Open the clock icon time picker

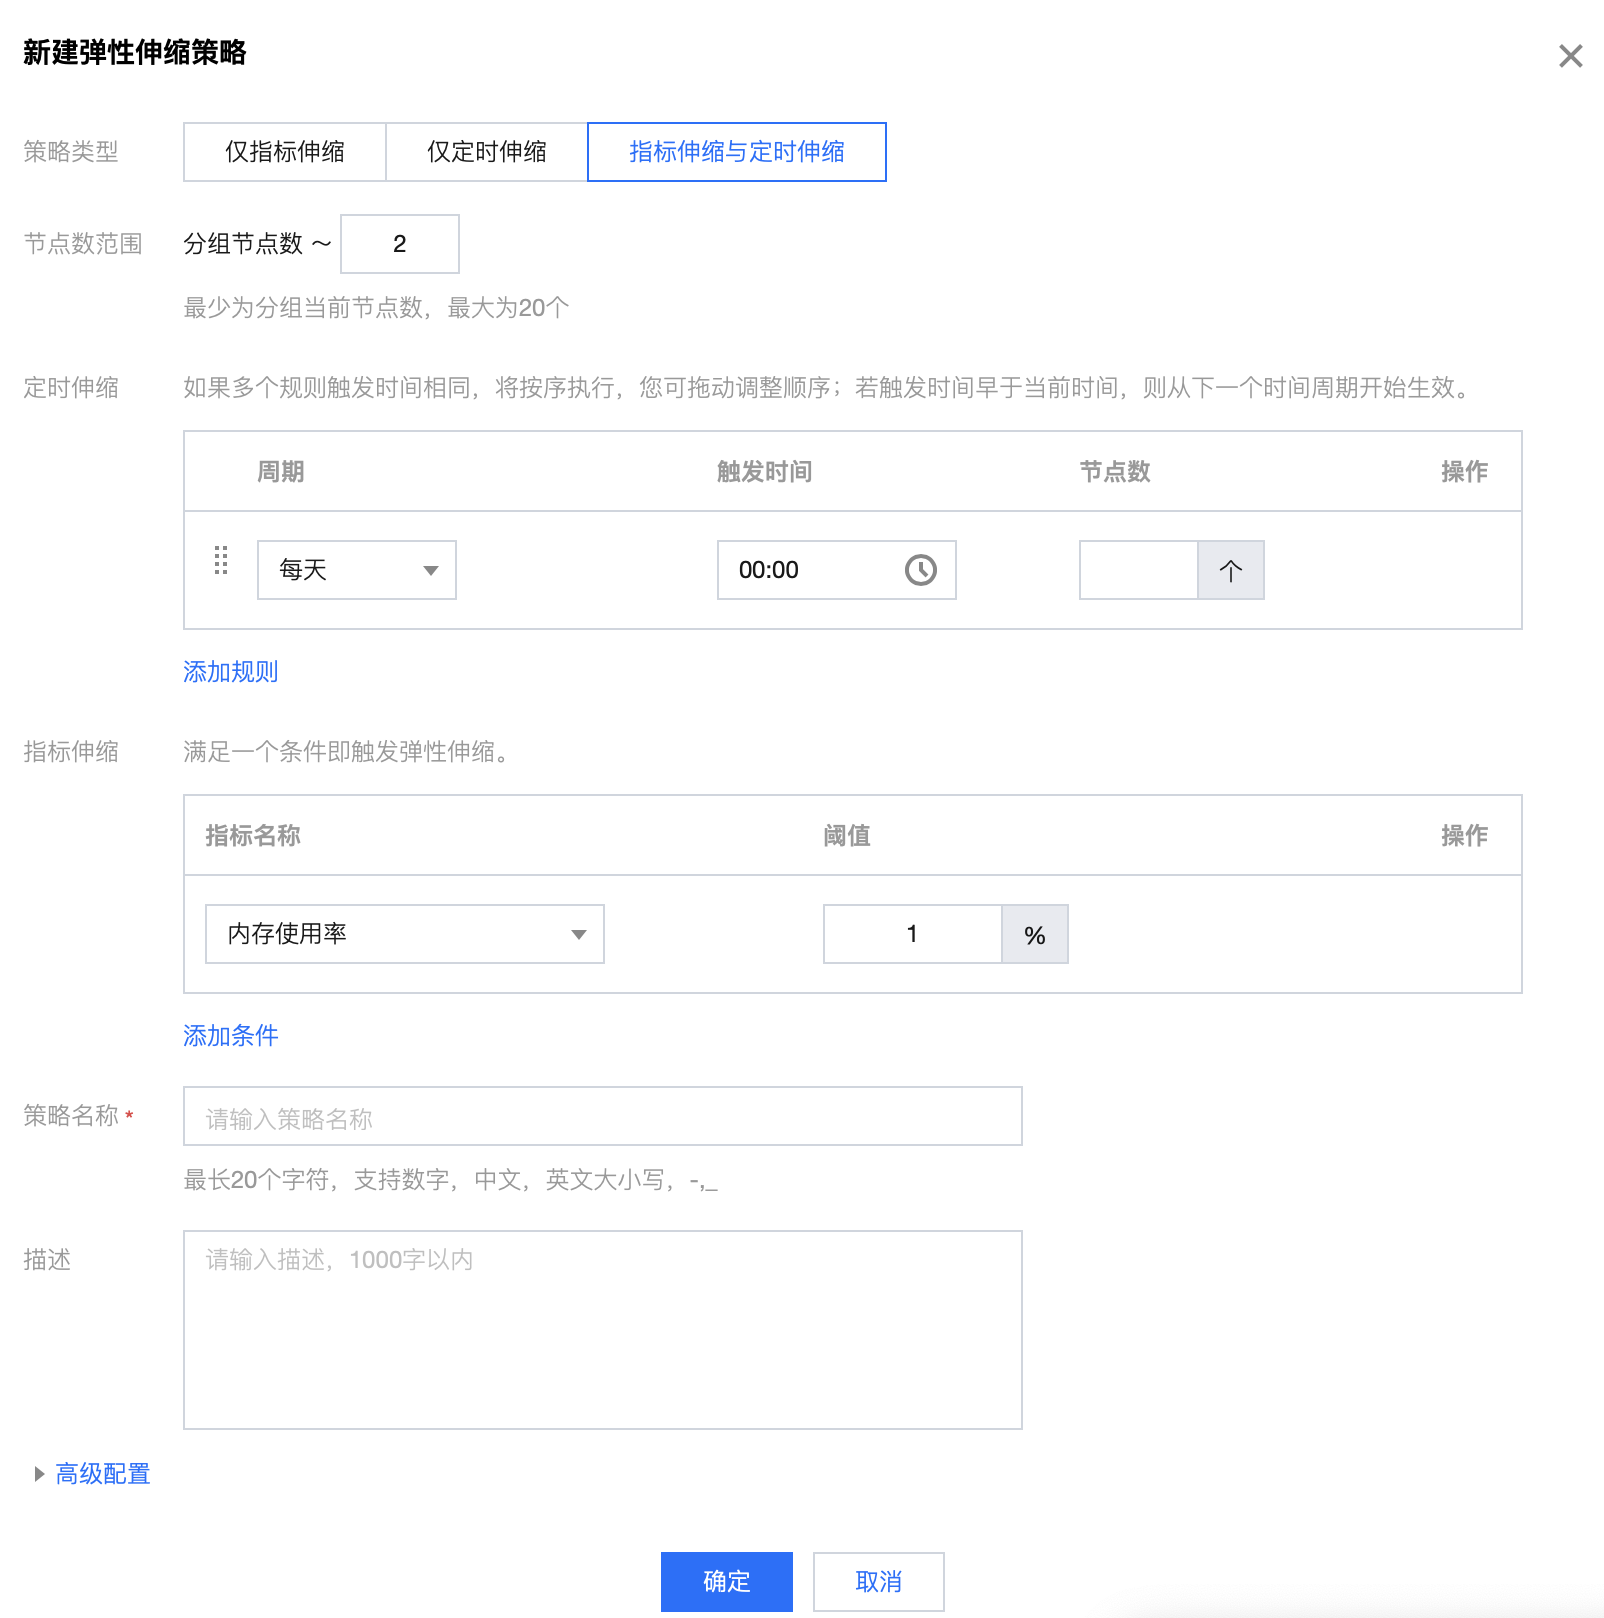coord(921,570)
